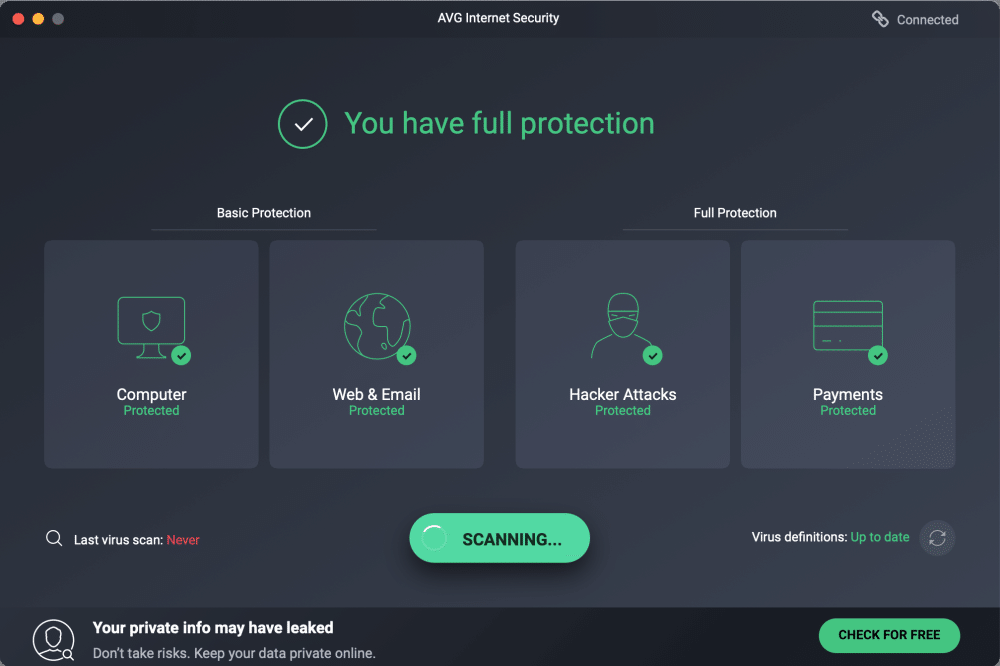Select the Basic Protection section heading
The height and width of the screenshot is (666, 1000).
(x=263, y=213)
